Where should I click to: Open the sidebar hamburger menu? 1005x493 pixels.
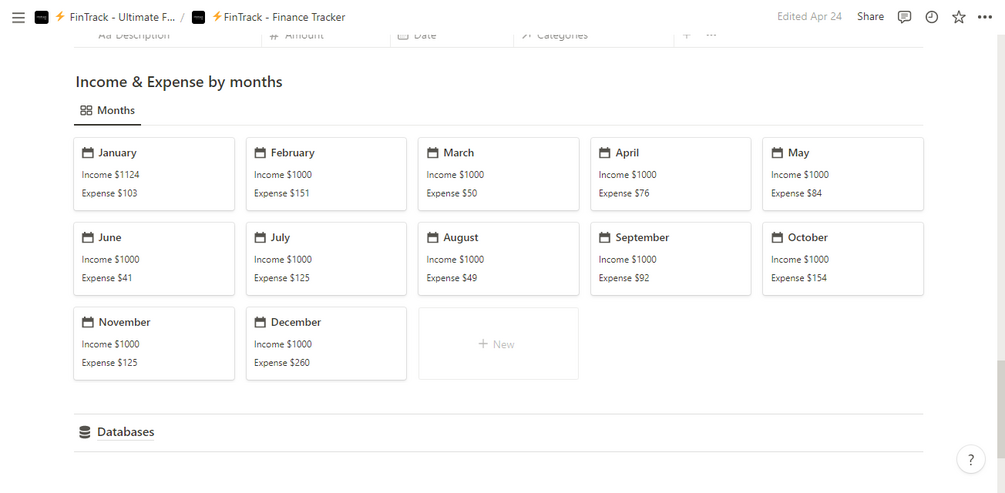coord(18,17)
